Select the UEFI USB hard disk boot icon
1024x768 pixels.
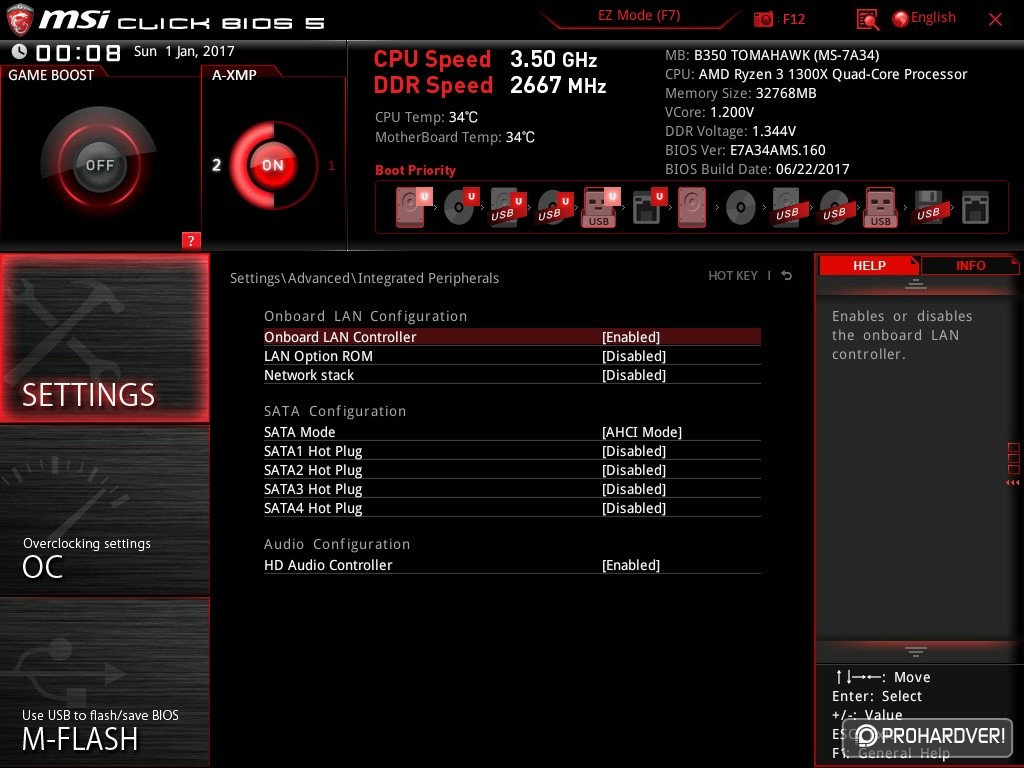pyautogui.click(x=507, y=207)
